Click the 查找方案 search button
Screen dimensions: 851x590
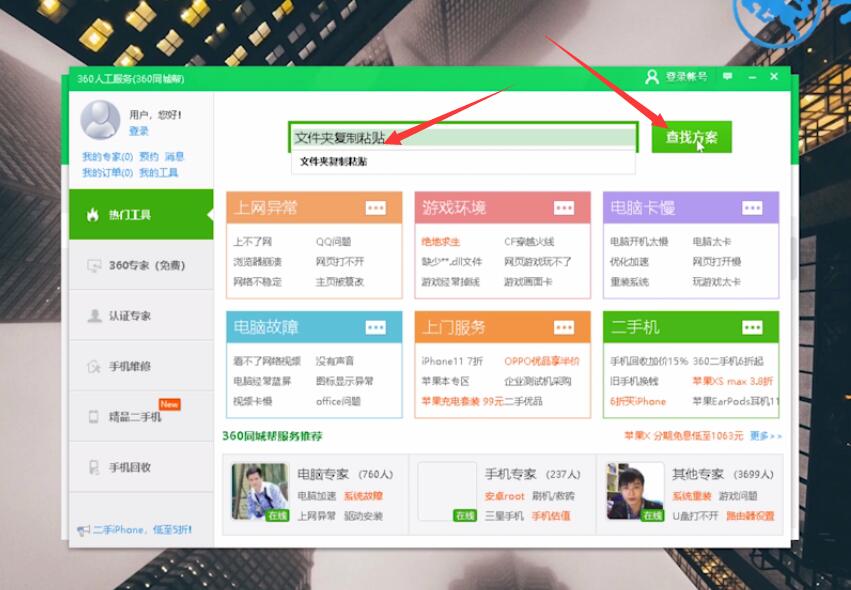[x=691, y=137]
